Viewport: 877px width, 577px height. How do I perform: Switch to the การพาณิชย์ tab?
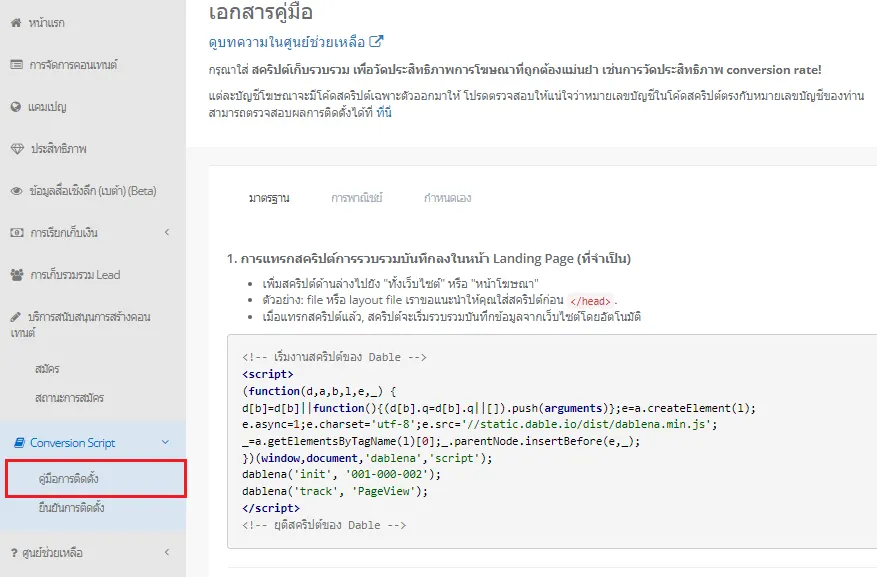click(x=357, y=198)
